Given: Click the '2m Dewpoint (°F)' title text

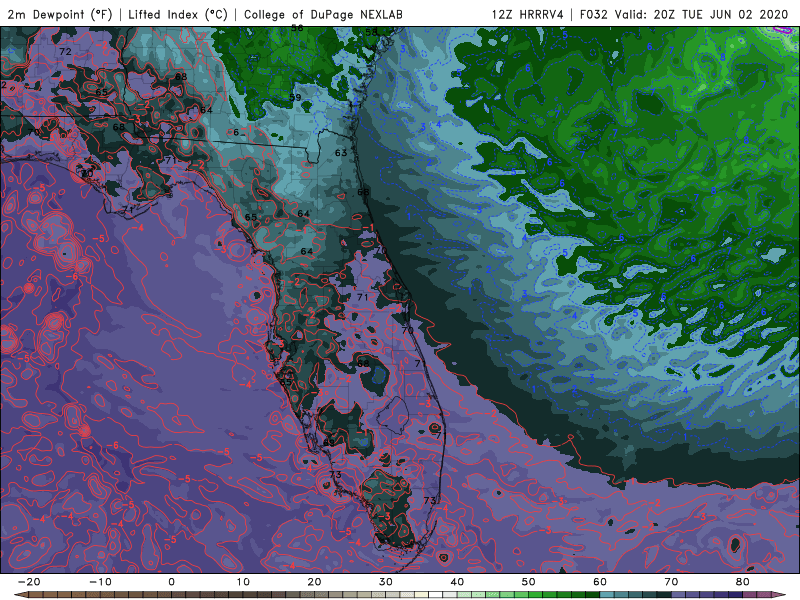Looking at the screenshot, I should click(x=60, y=14).
